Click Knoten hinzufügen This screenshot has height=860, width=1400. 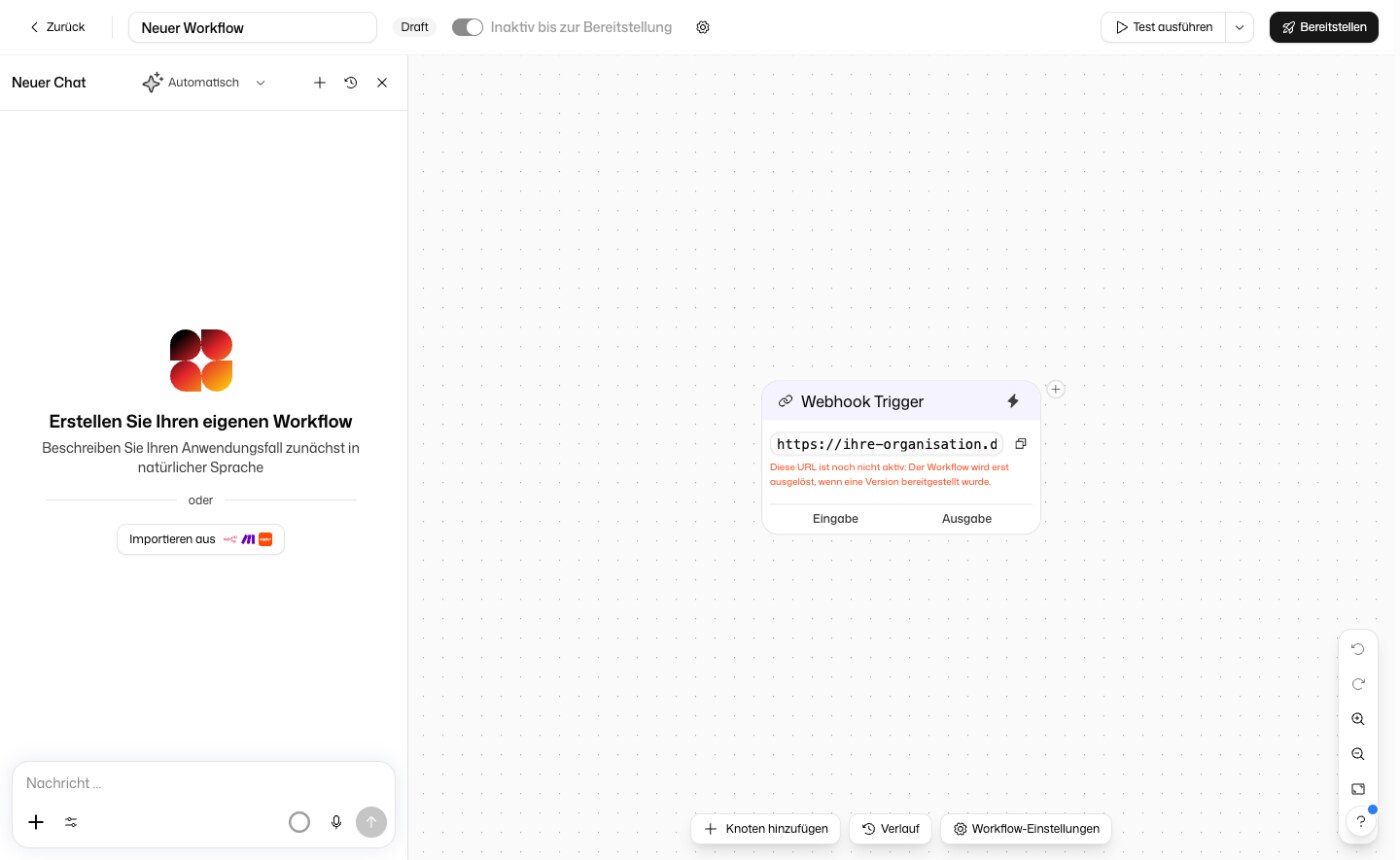766,829
